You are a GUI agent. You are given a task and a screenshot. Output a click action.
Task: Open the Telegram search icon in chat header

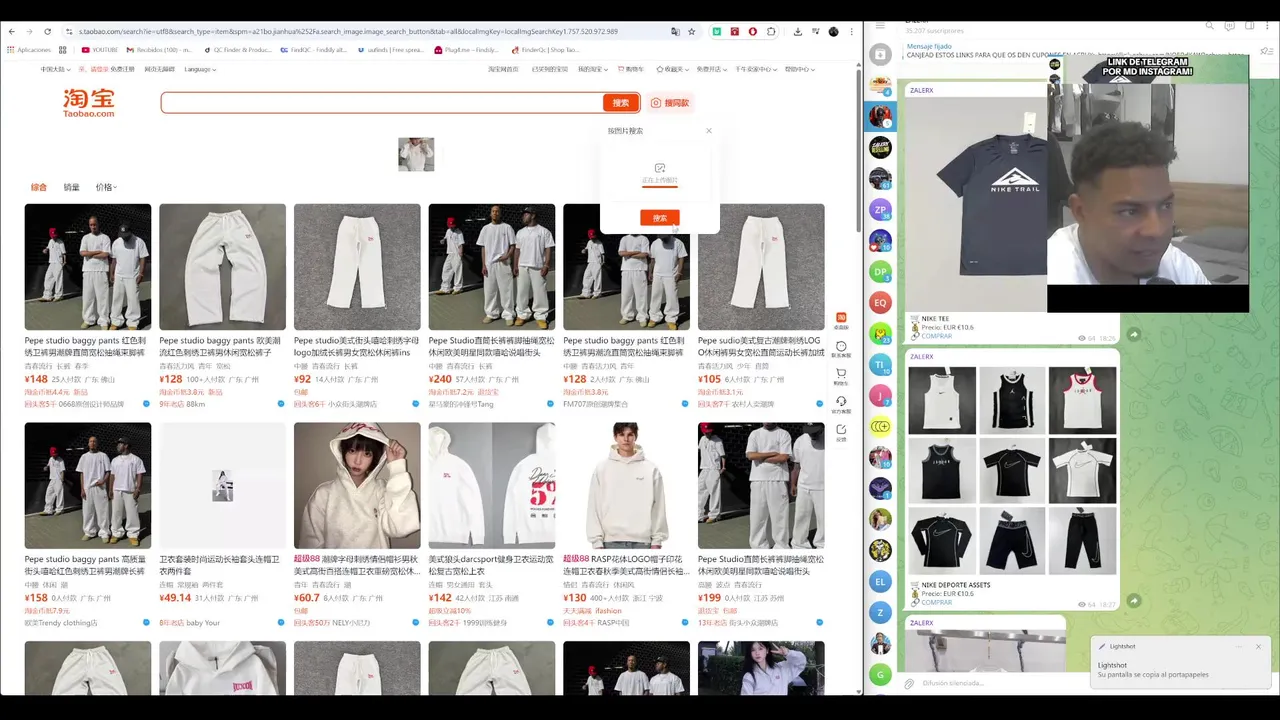click(1210, 26)
